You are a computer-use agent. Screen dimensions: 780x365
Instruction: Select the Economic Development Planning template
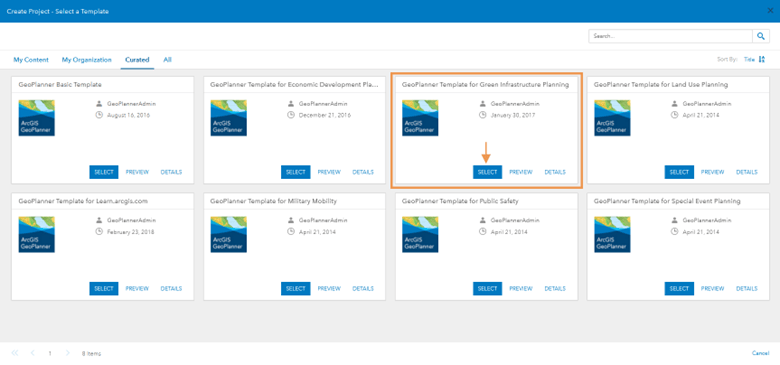295,172
